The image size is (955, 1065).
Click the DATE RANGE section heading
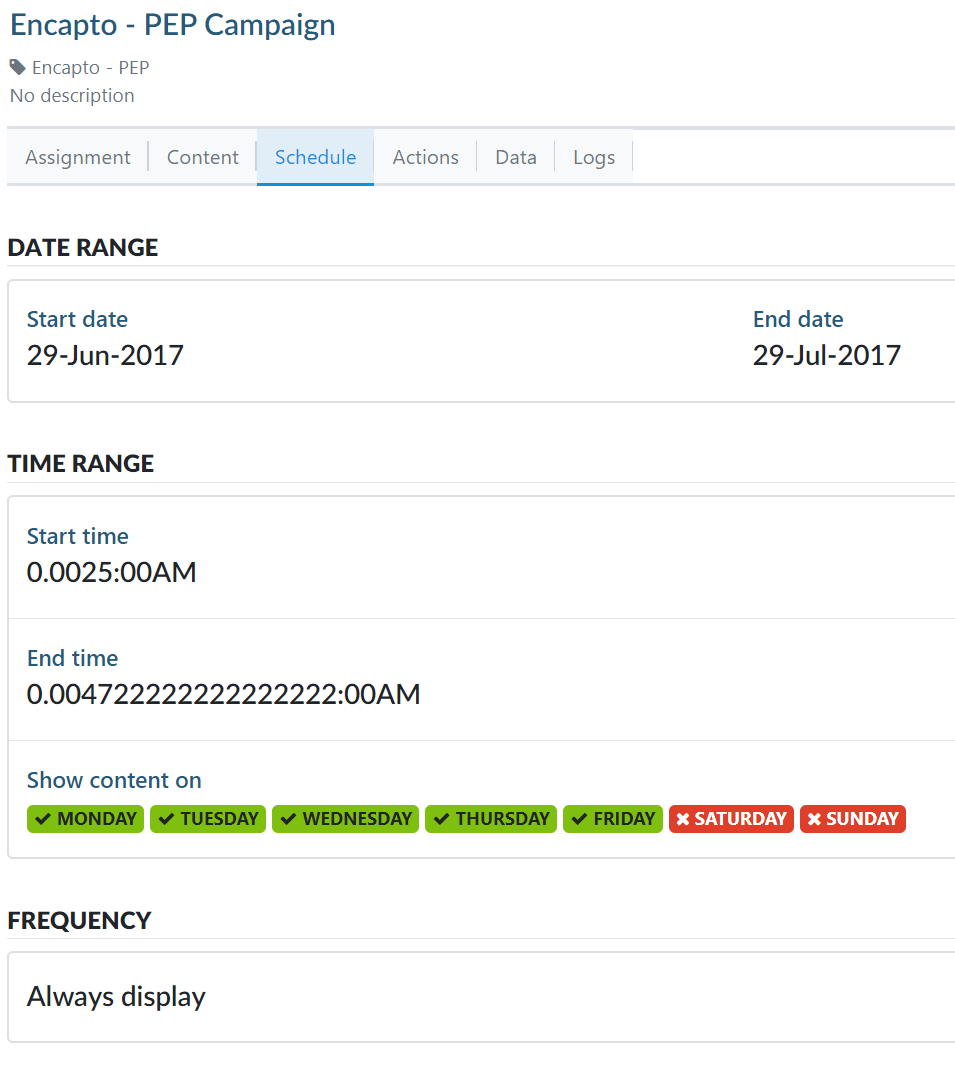[83, 247]
